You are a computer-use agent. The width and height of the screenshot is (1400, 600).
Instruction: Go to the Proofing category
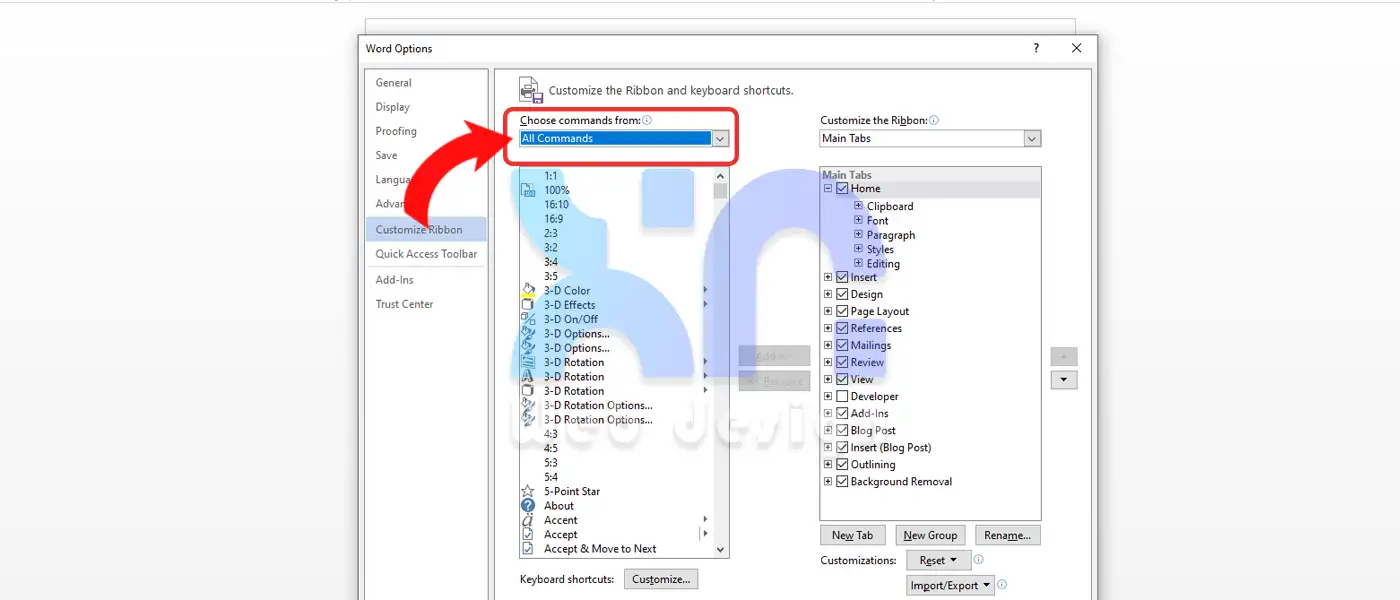pyautogui.click(x=426, y=131)
